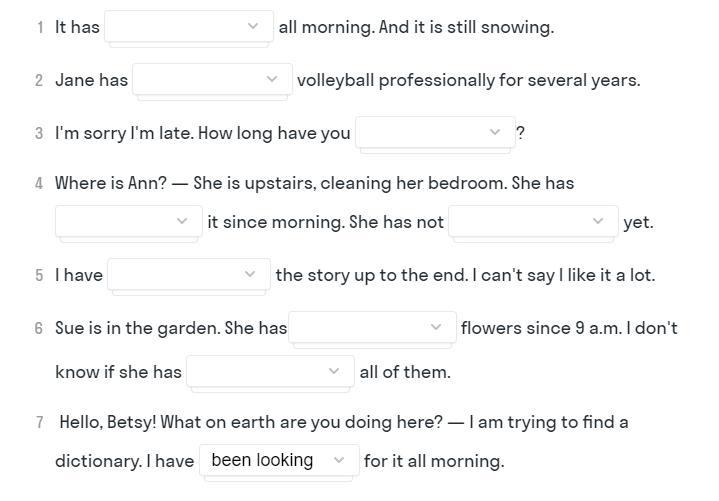Click the text "Where is Ann?"
Screen dimensions: 719x501
click(x=110, y=183)
